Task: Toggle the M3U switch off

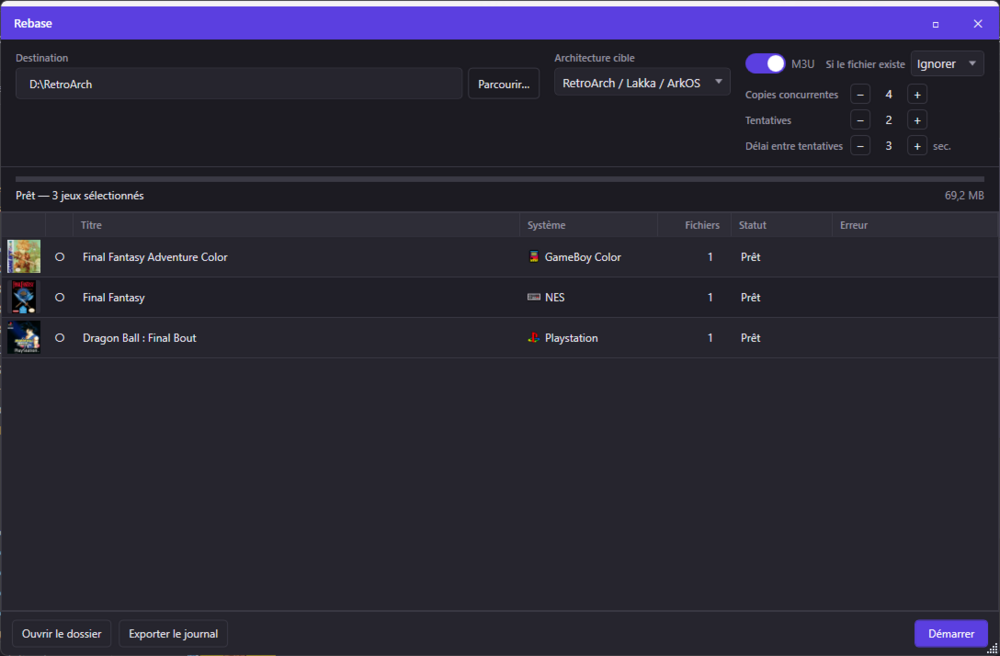Action: coord(765,64)
